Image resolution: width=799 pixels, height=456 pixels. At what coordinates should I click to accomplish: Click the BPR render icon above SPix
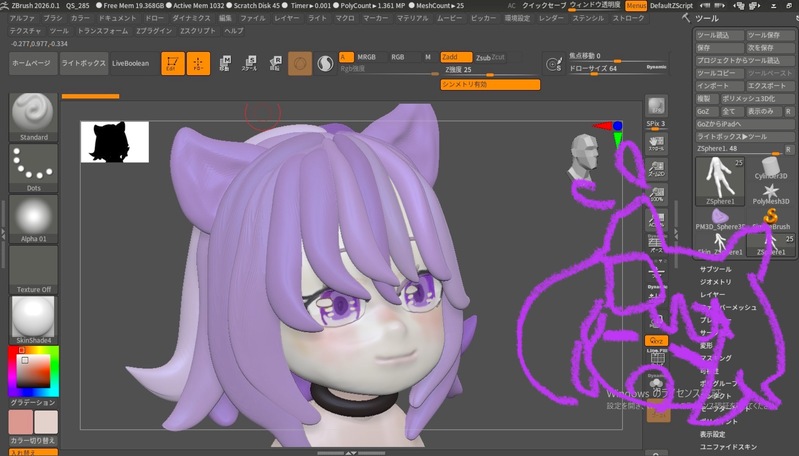(x=656, y=106)
